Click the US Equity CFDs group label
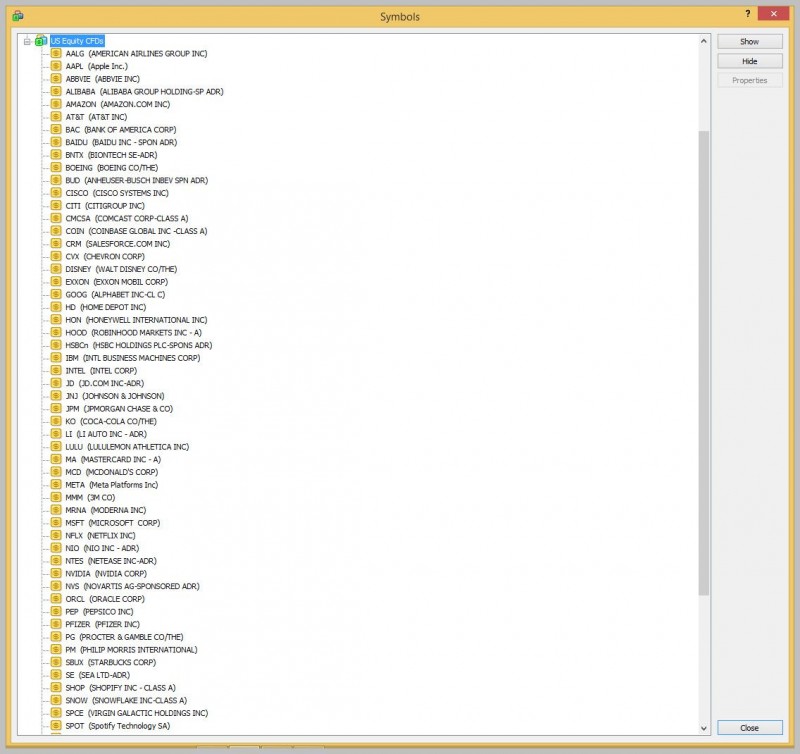The height and width of the screenshot is (754, 800). click(x=77, y=41)
